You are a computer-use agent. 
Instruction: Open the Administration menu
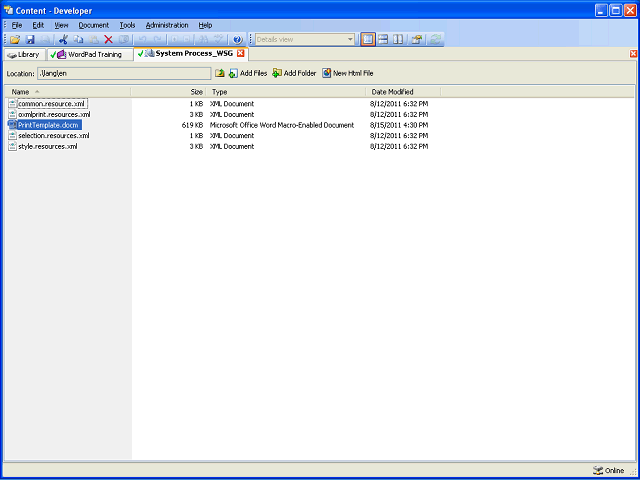(167, 25)
